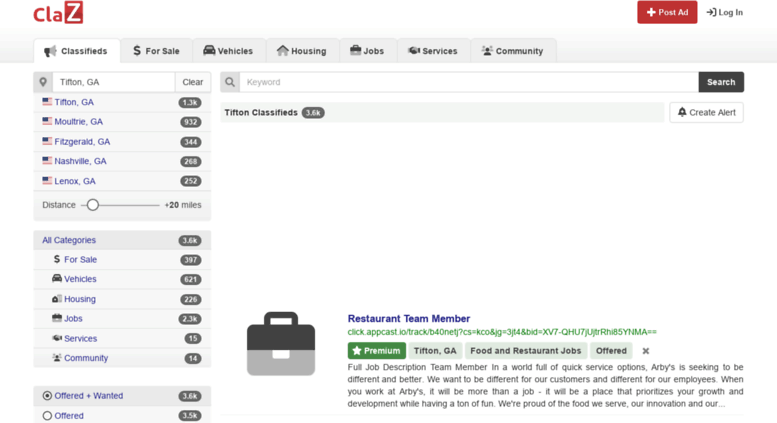Select Moultrie, GA location
777x423 pixels.
122,121
